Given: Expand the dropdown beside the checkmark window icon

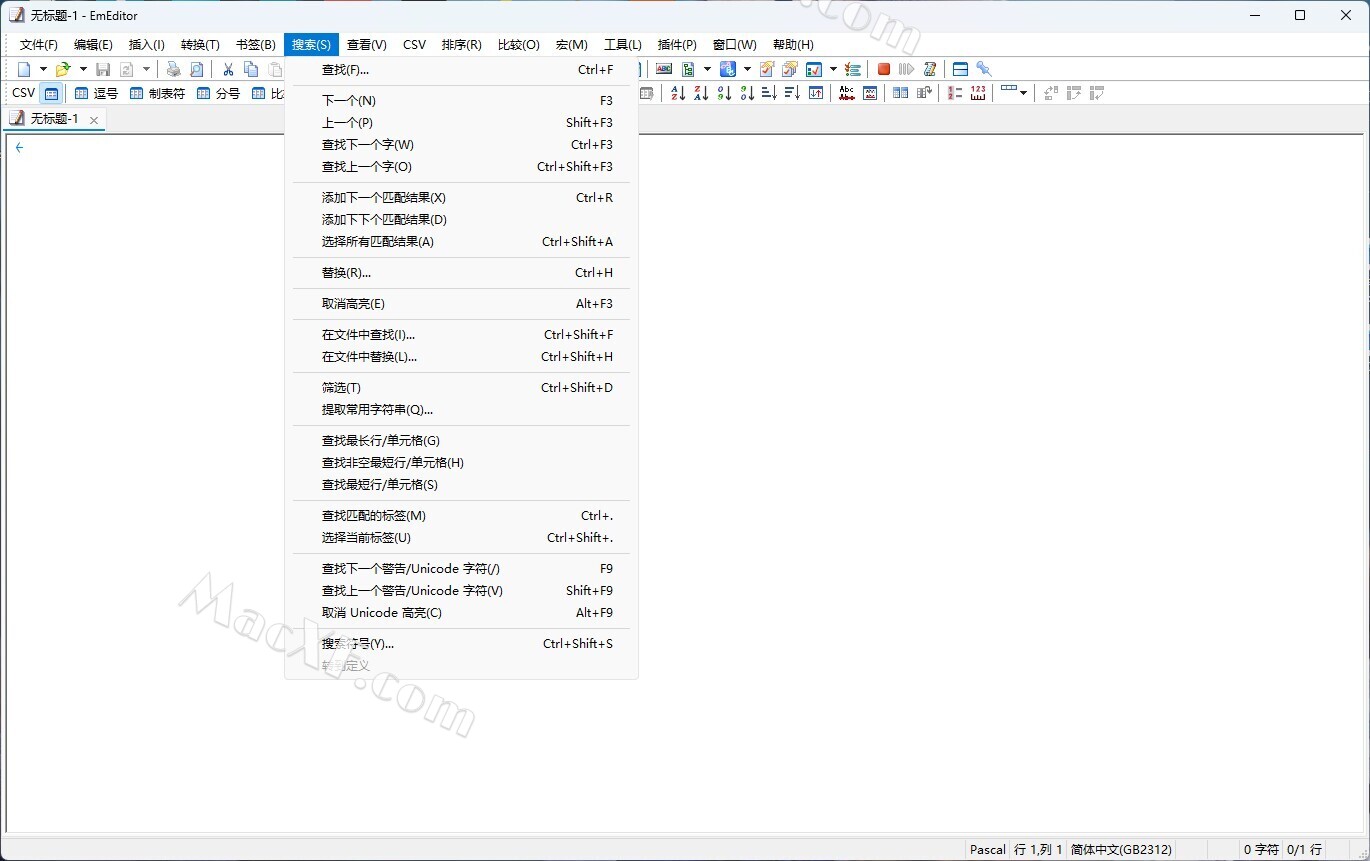Looking at the screenshot, I should pos(833,69).
